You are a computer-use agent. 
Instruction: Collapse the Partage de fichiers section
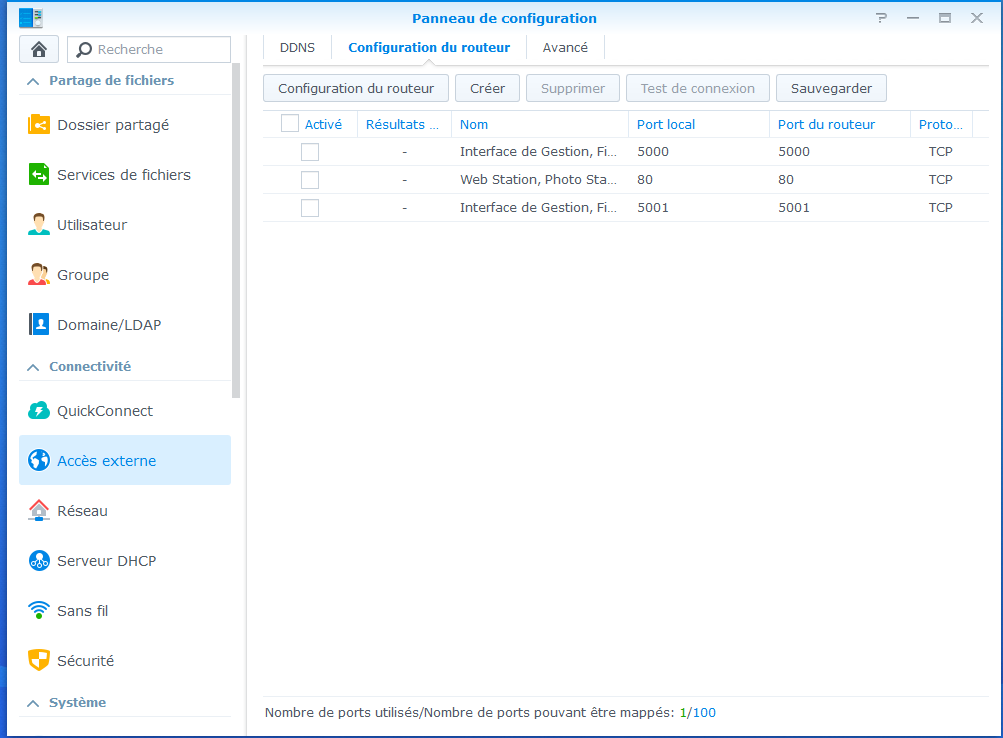(x=33, y=81)
